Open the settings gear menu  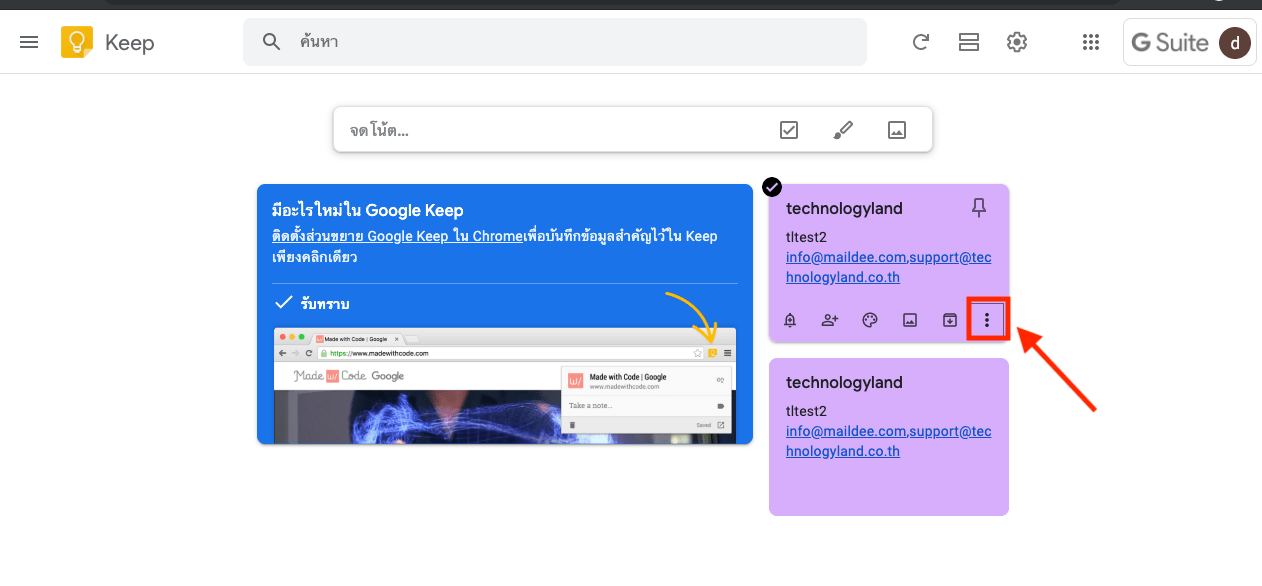pyautogui.click(x=1017, y=42)
